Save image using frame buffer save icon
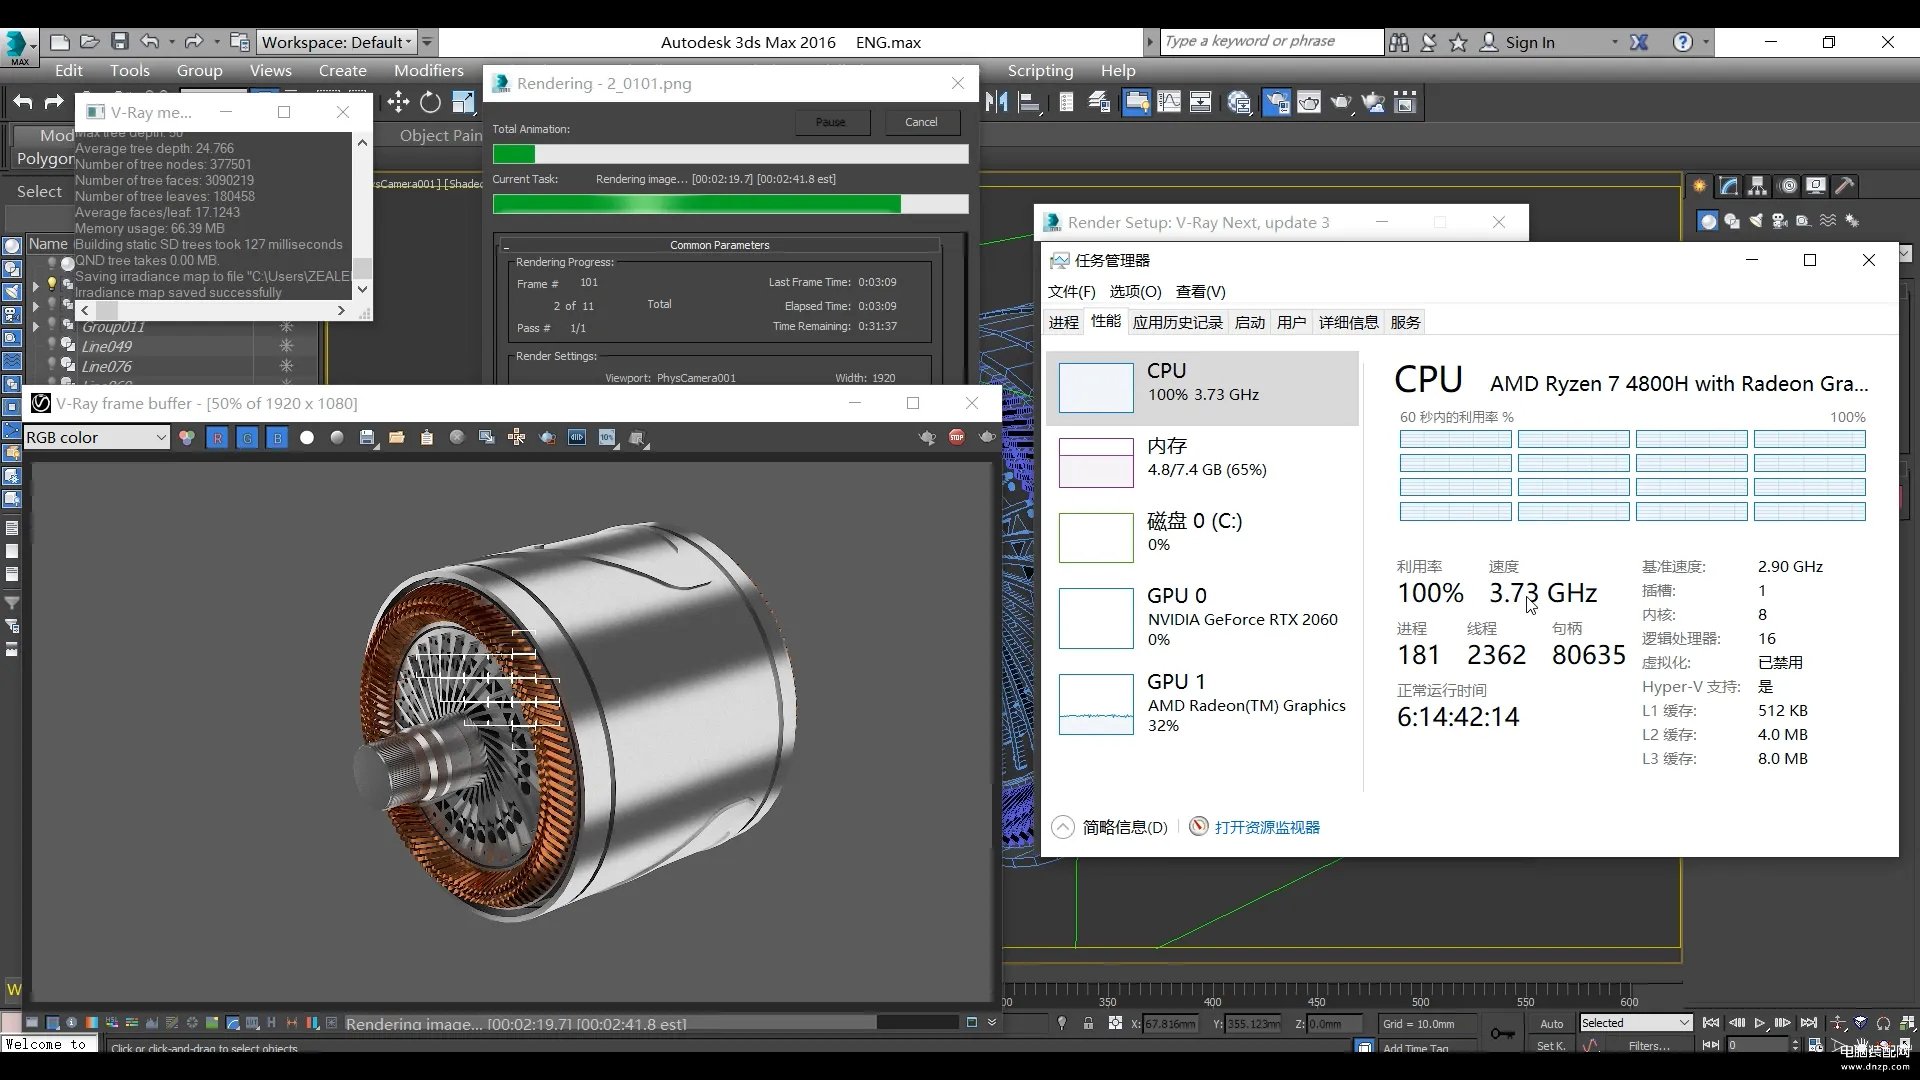The height and width of the screenshot is (1080, 1920). [367, 437]
